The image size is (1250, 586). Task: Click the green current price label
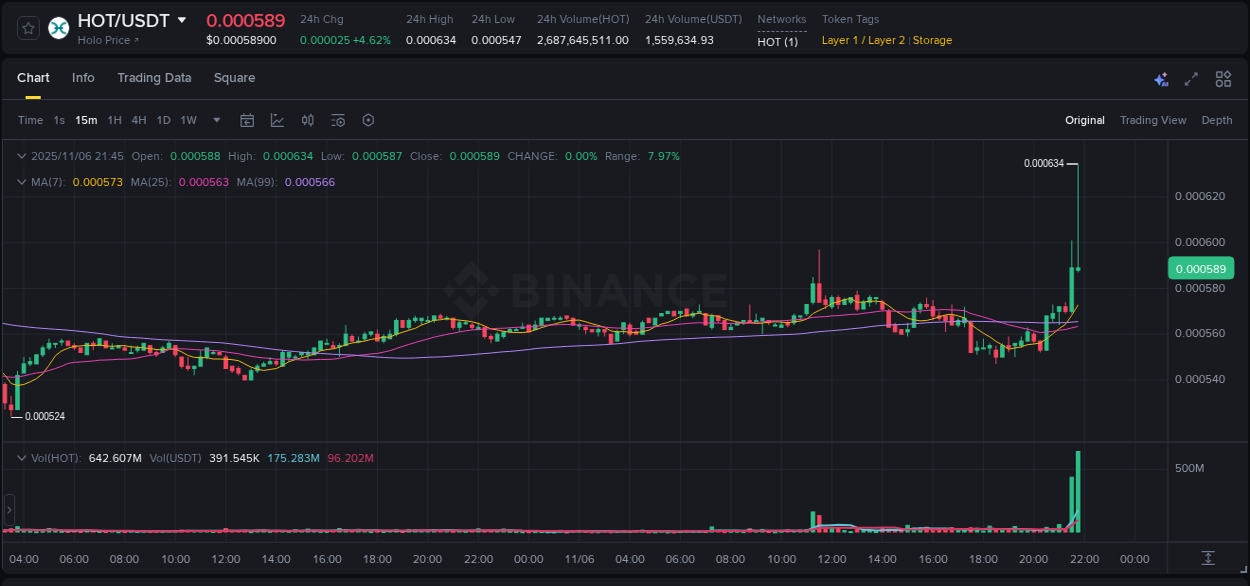point(1200,268)
